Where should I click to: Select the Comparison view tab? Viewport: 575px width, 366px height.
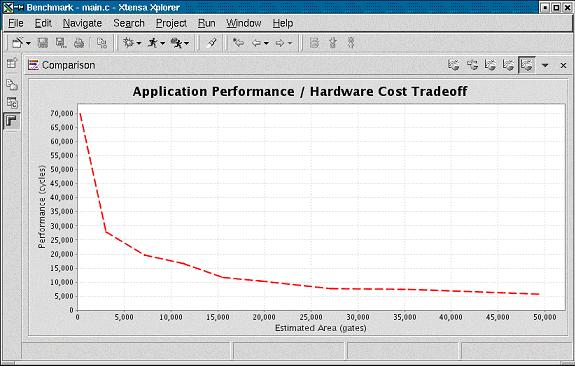[62, 65]
